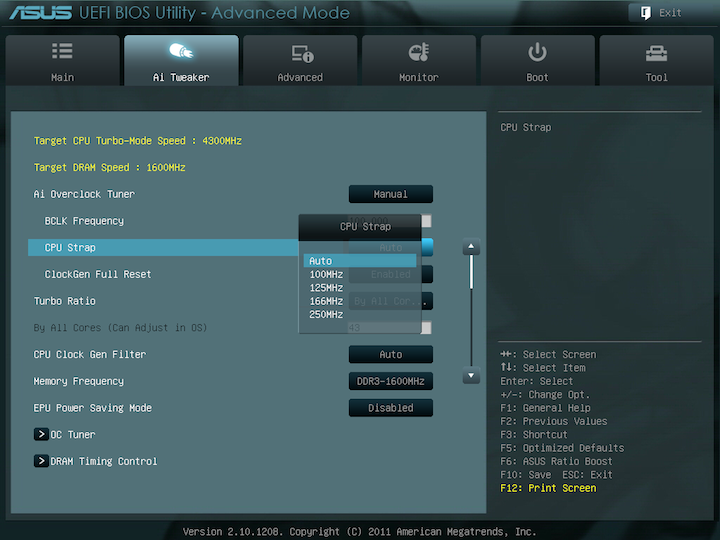This screenshot has width=720, height=540.
Task: Select 166MHz CPU Strap option
Action: 326,301
